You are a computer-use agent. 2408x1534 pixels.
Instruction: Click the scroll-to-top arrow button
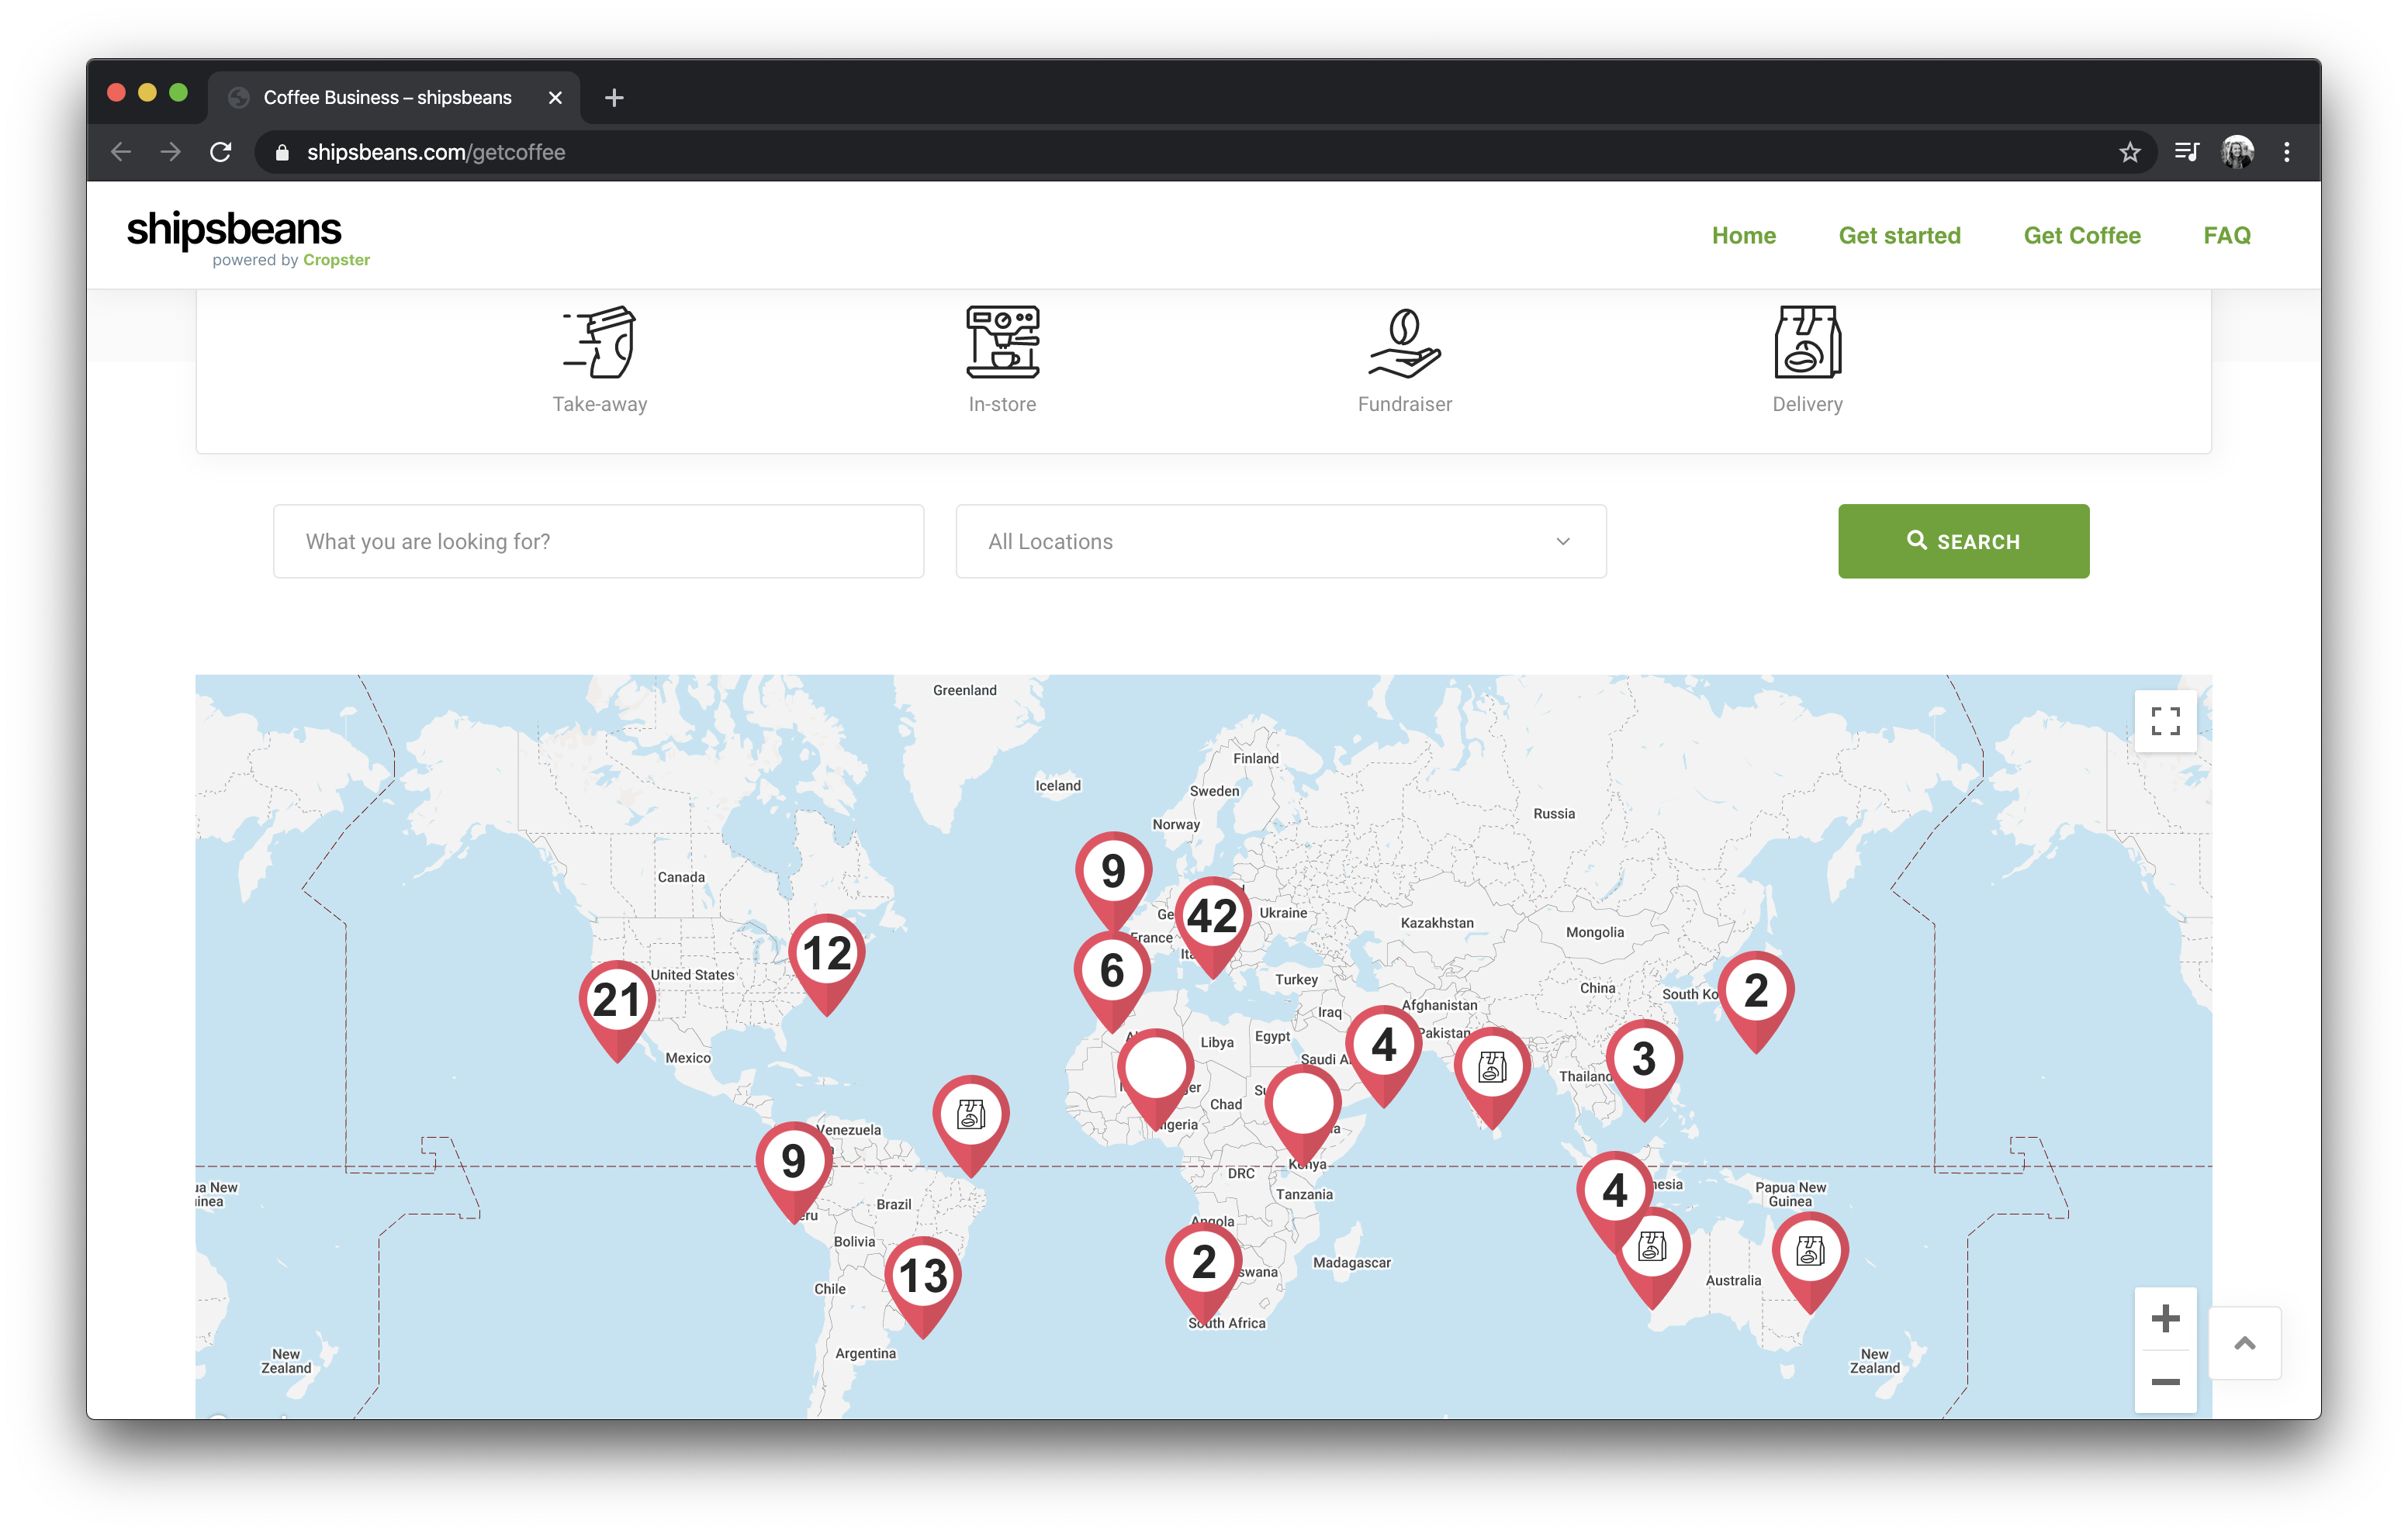click(2245, 1343)
